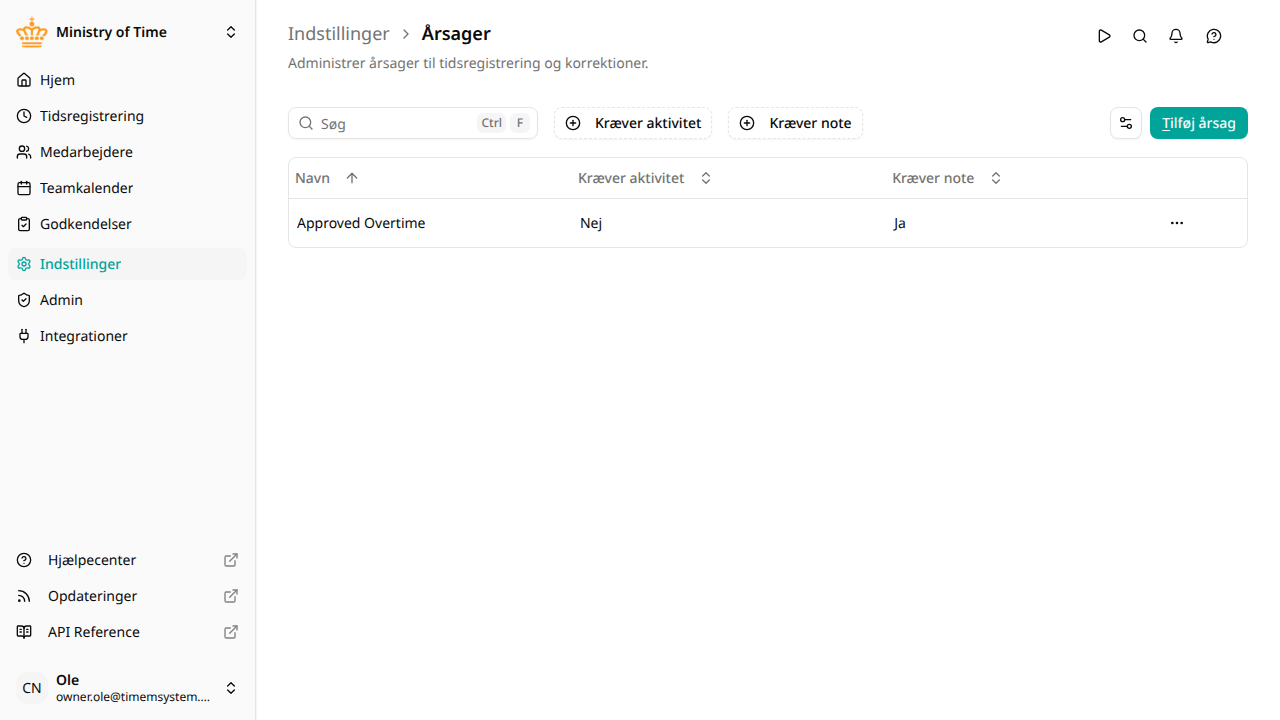This screenshot has height=720, width=1280.
Task: Click the Indstillinger gear icon
Action: coord(24,264)
